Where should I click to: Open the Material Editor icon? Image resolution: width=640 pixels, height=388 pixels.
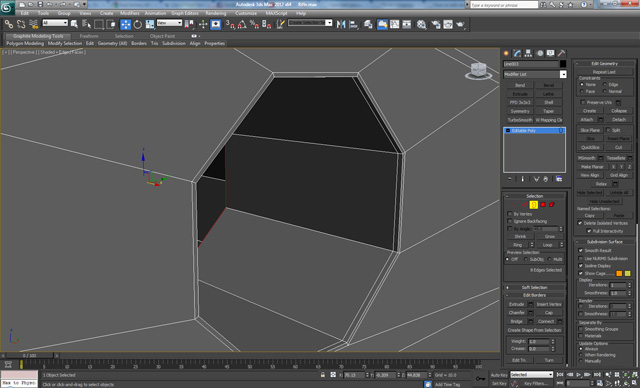click(x=421, y=24)
